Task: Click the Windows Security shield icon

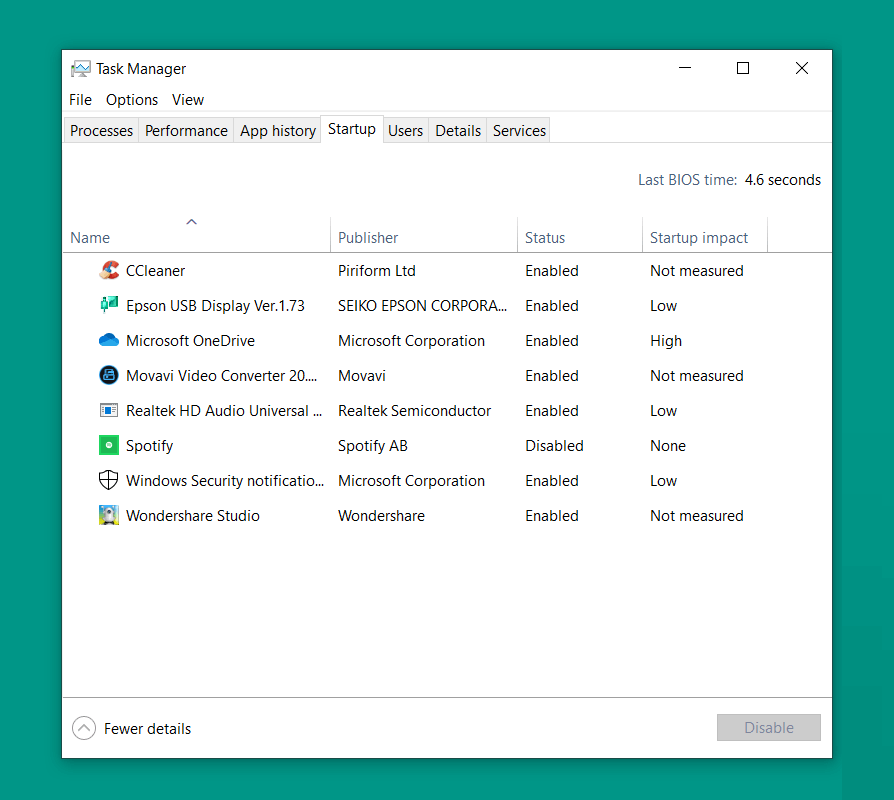Action: coord(109,480)
